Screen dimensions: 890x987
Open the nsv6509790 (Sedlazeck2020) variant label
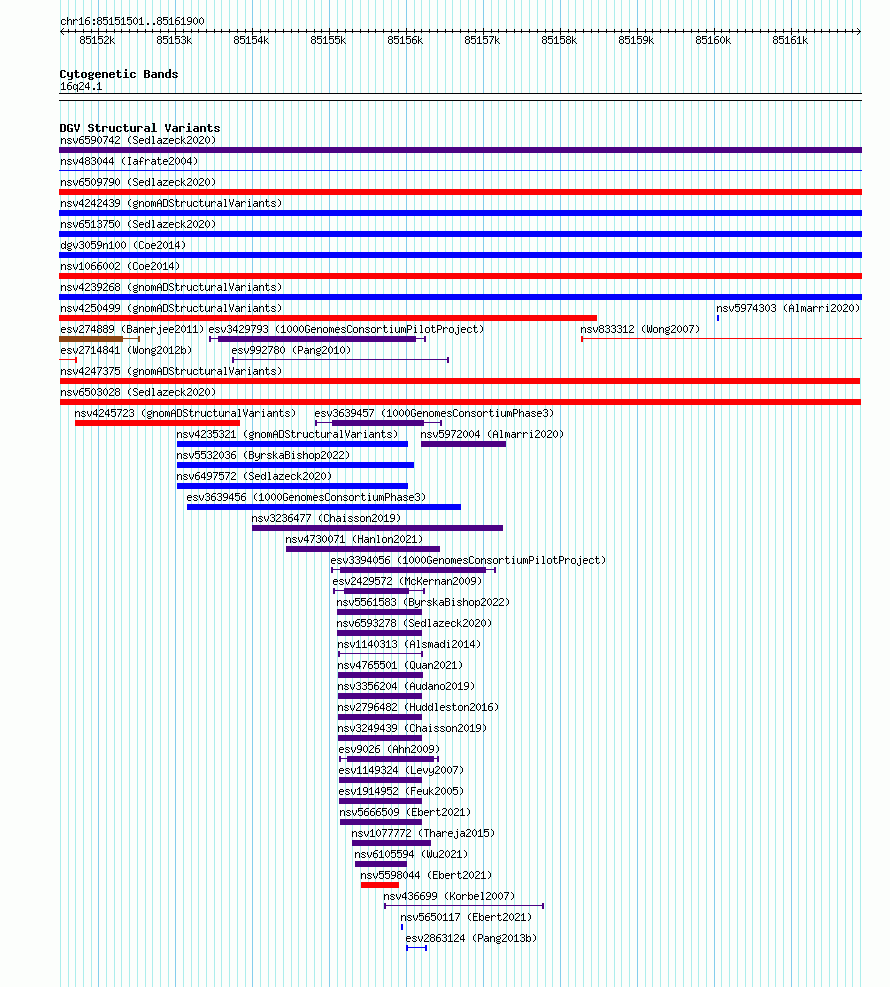(x=138, y=183)
